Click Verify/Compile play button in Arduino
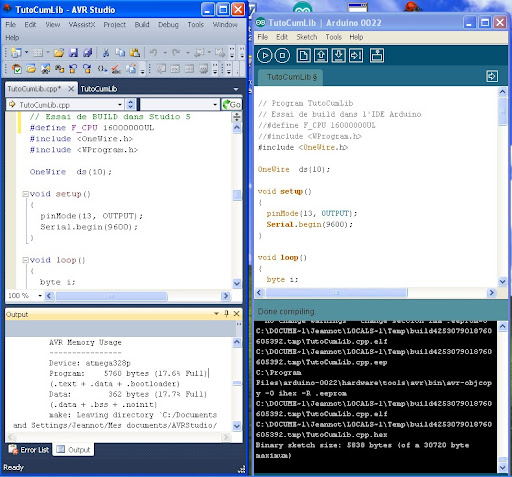This screenshot has height=477, width=512. pos(265,56)
